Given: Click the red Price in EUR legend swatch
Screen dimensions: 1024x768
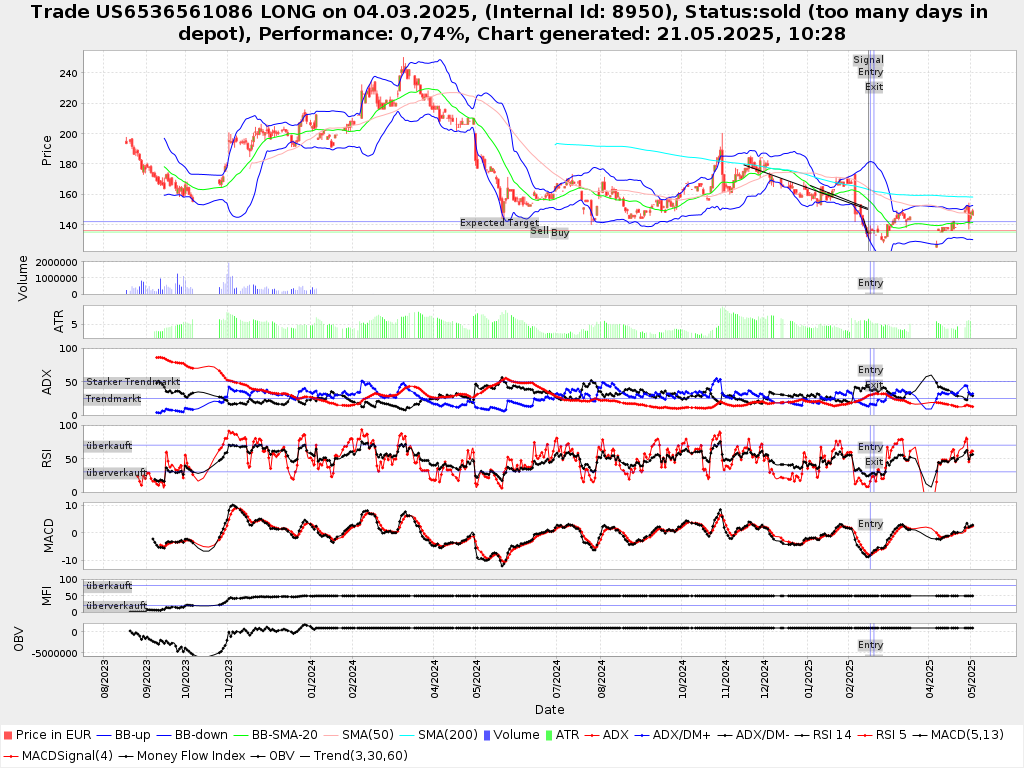Looking at the screenshot, I should 8,735.
